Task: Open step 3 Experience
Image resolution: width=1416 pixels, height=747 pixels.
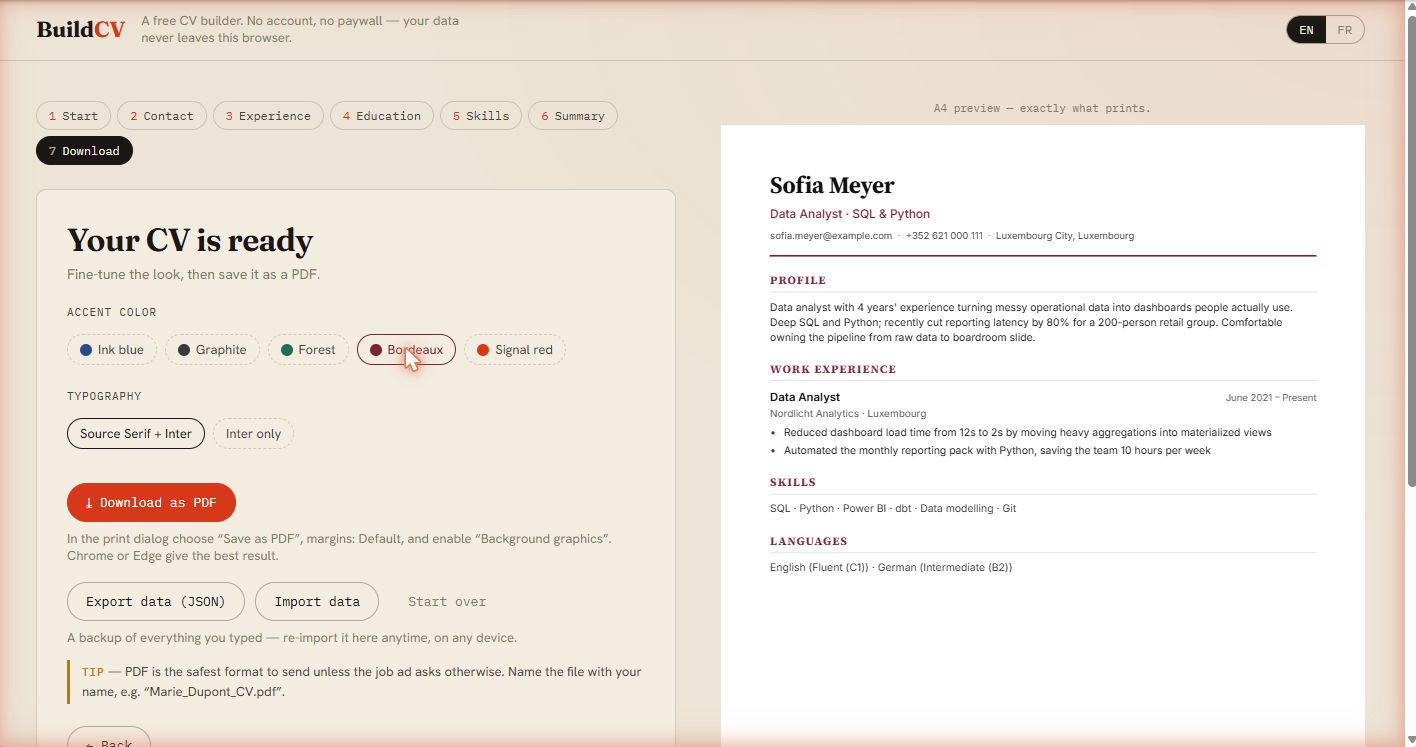Action: coord(268,116)
